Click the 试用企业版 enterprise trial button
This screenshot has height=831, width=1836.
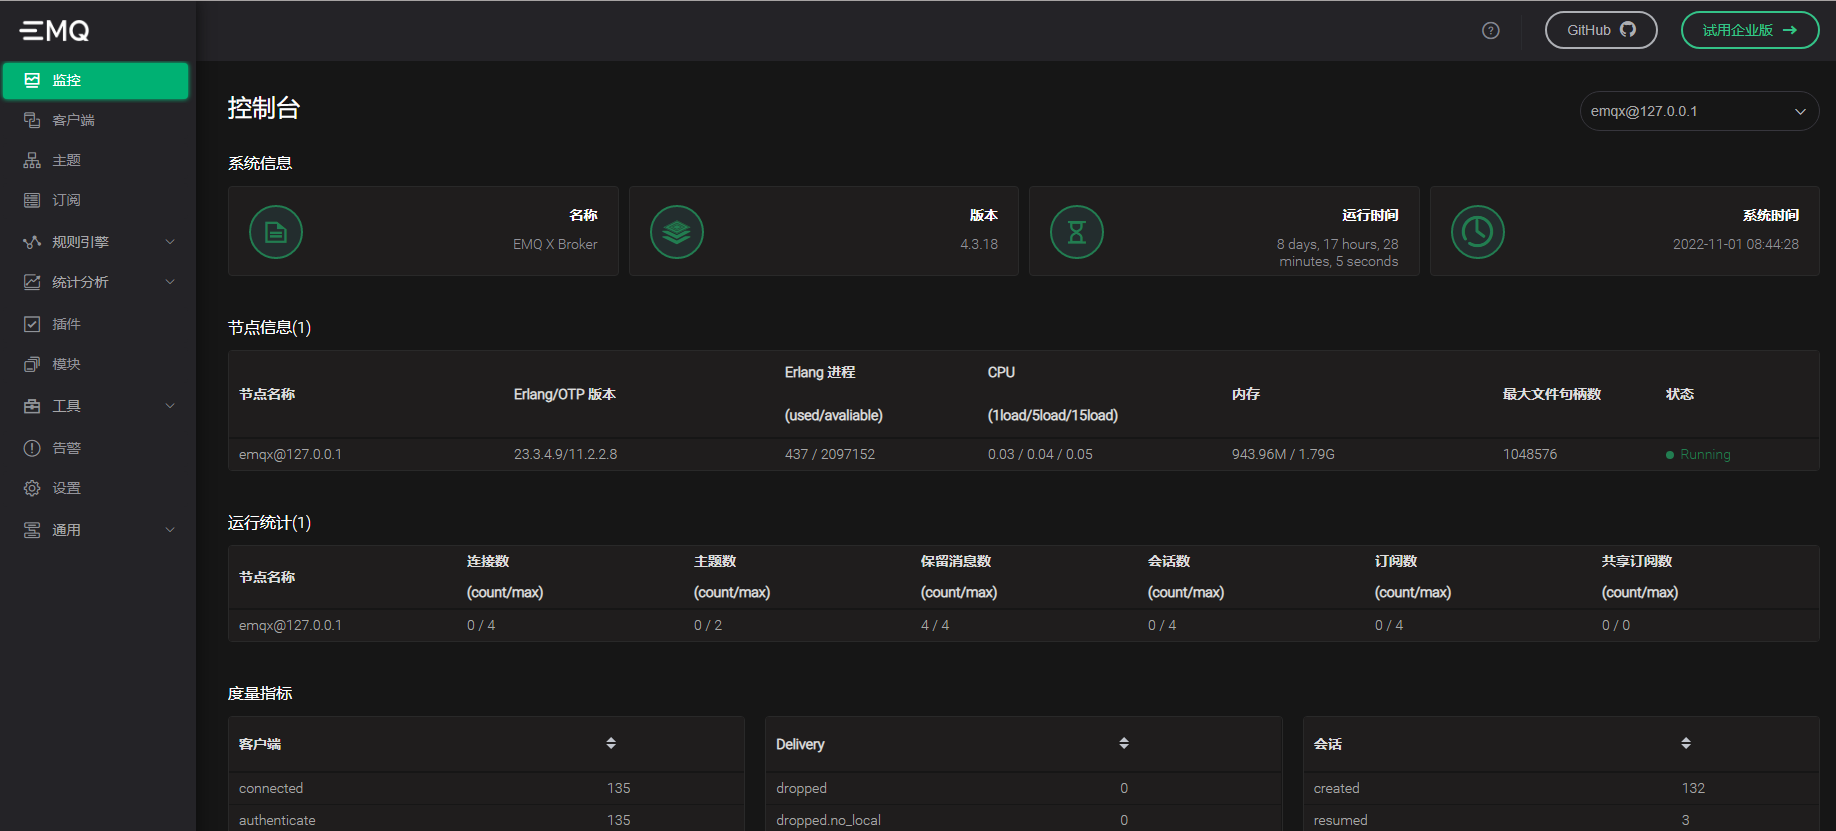pyautogui.click(x=1750, y=30)
